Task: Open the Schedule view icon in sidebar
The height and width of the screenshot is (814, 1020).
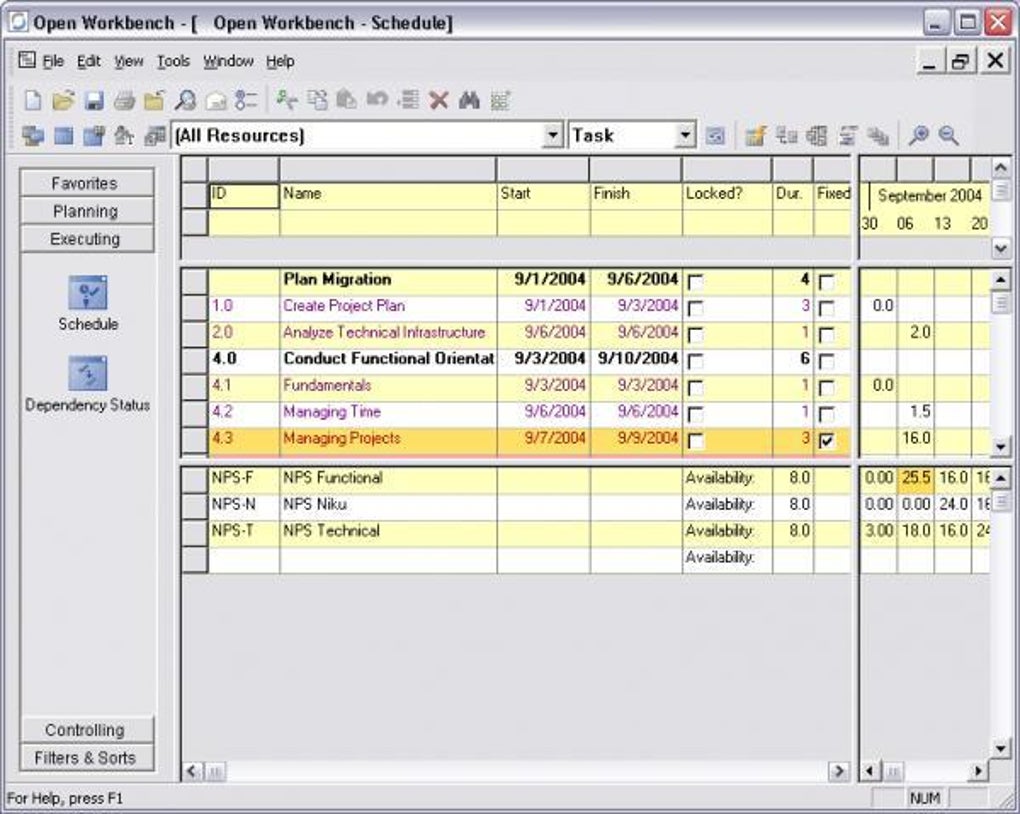Action: (88, 293)
